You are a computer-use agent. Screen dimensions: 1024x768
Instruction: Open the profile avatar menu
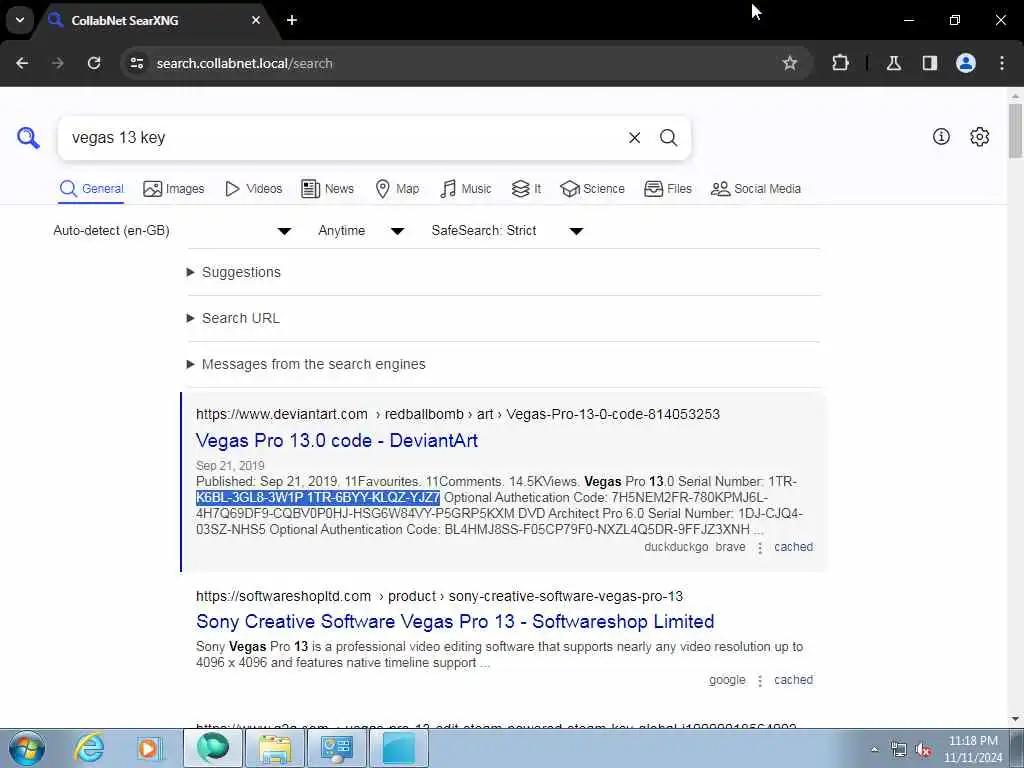point(966,63)
